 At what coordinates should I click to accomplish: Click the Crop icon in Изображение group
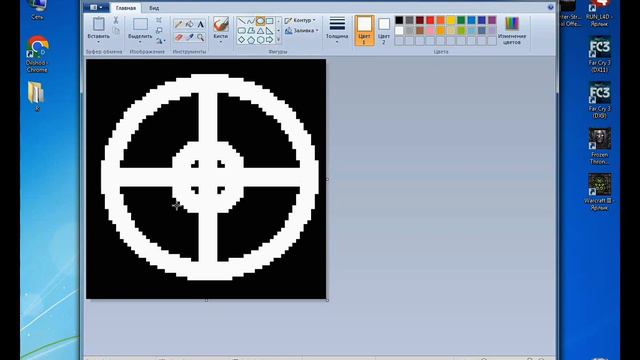159,20
